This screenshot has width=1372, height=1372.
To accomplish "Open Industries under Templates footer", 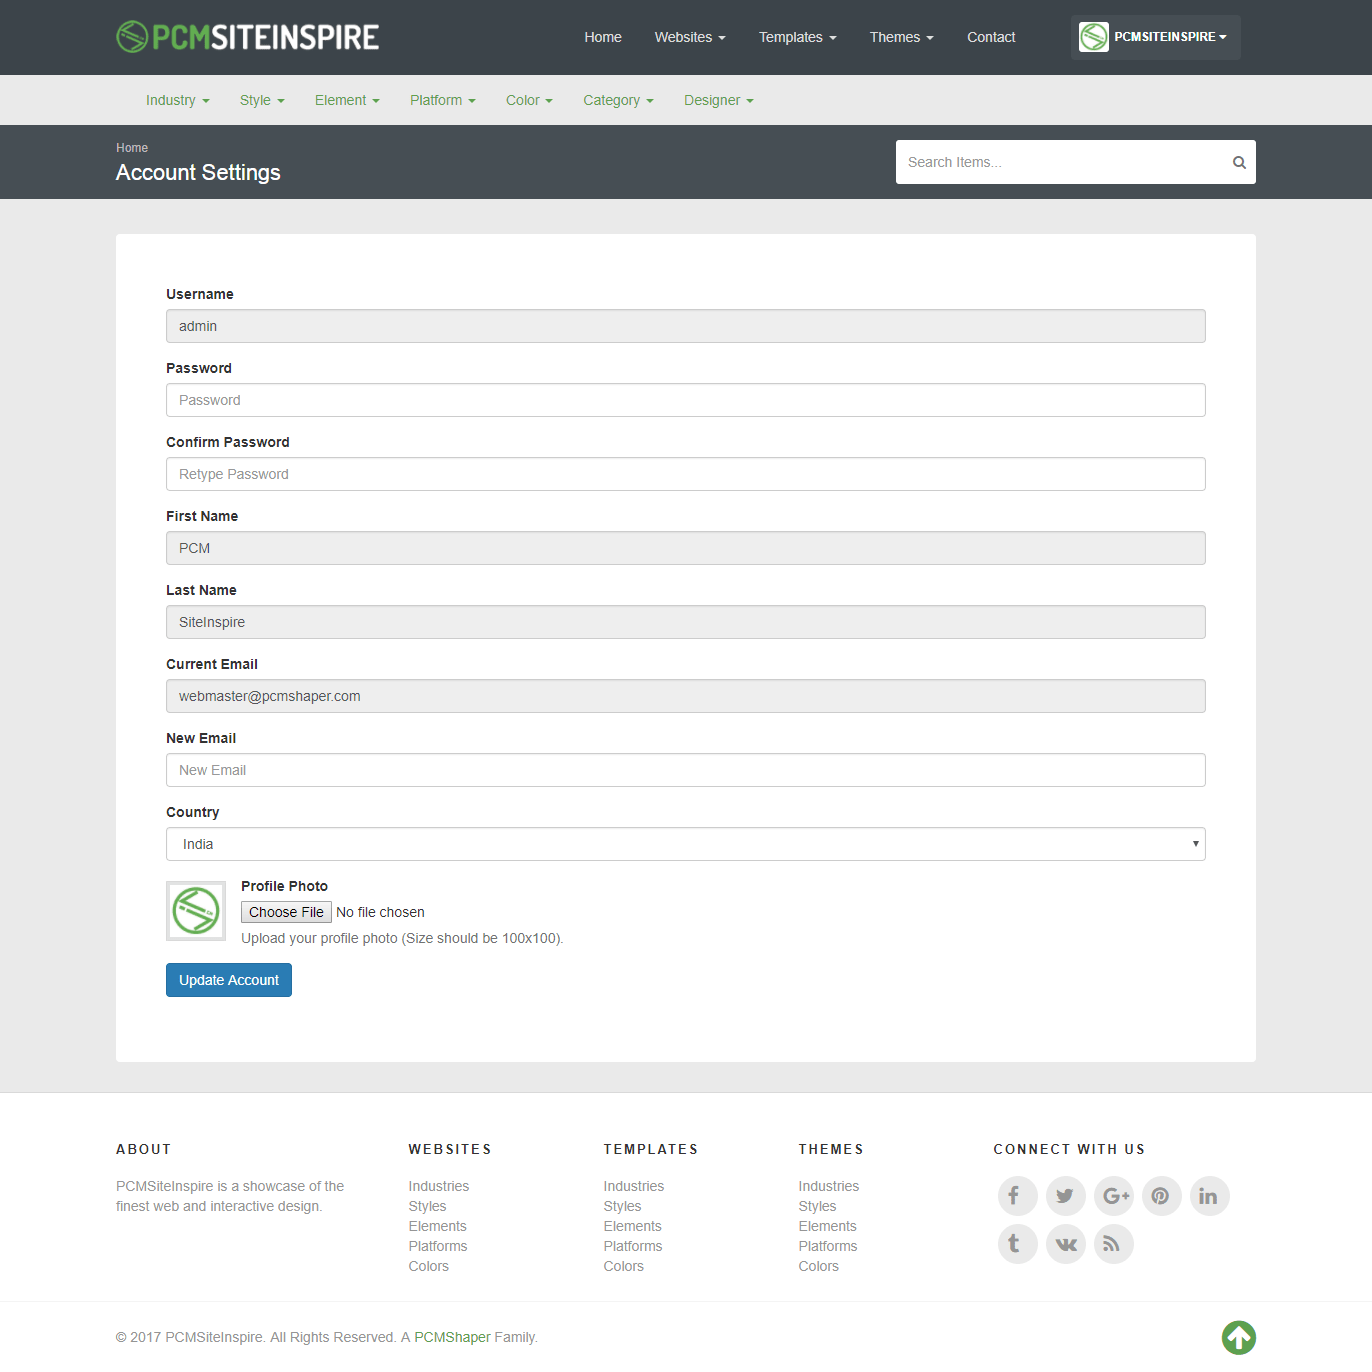I will pos(633,1186).
